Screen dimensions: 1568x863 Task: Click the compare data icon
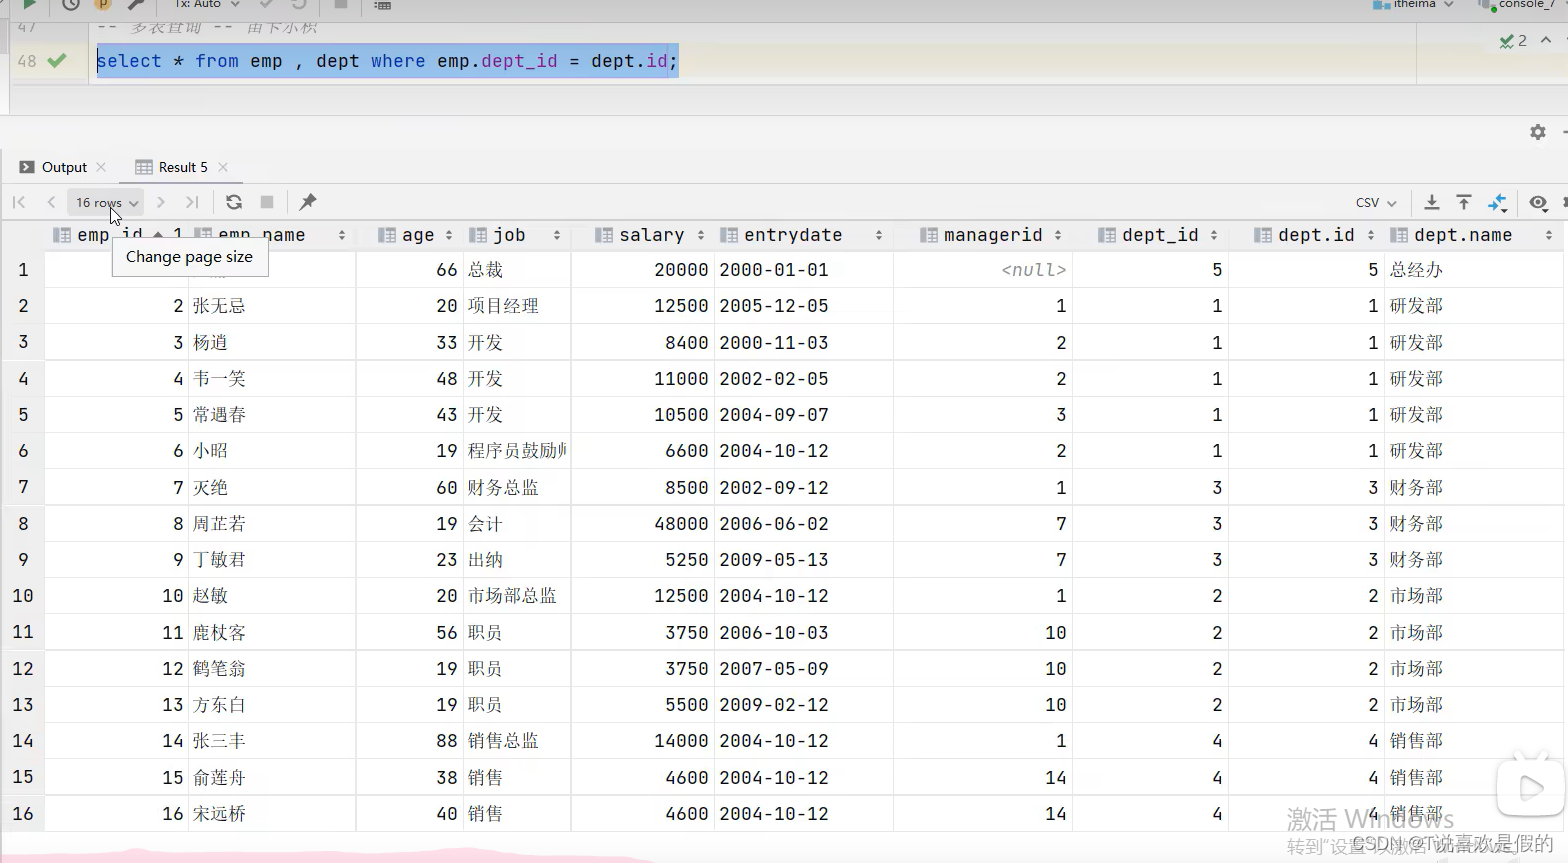tap(1497, 202)
